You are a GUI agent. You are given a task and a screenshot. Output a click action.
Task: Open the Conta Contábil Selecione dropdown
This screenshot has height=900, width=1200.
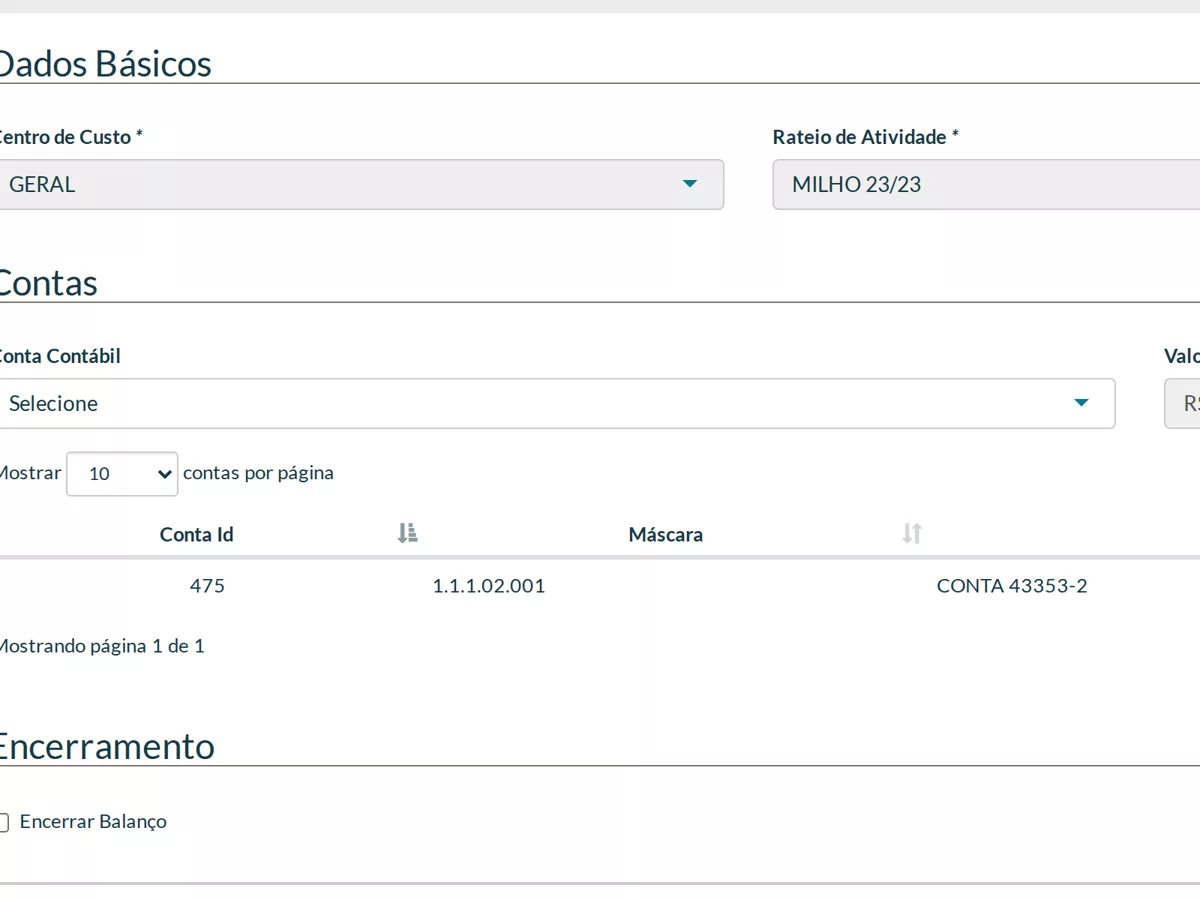556,403
